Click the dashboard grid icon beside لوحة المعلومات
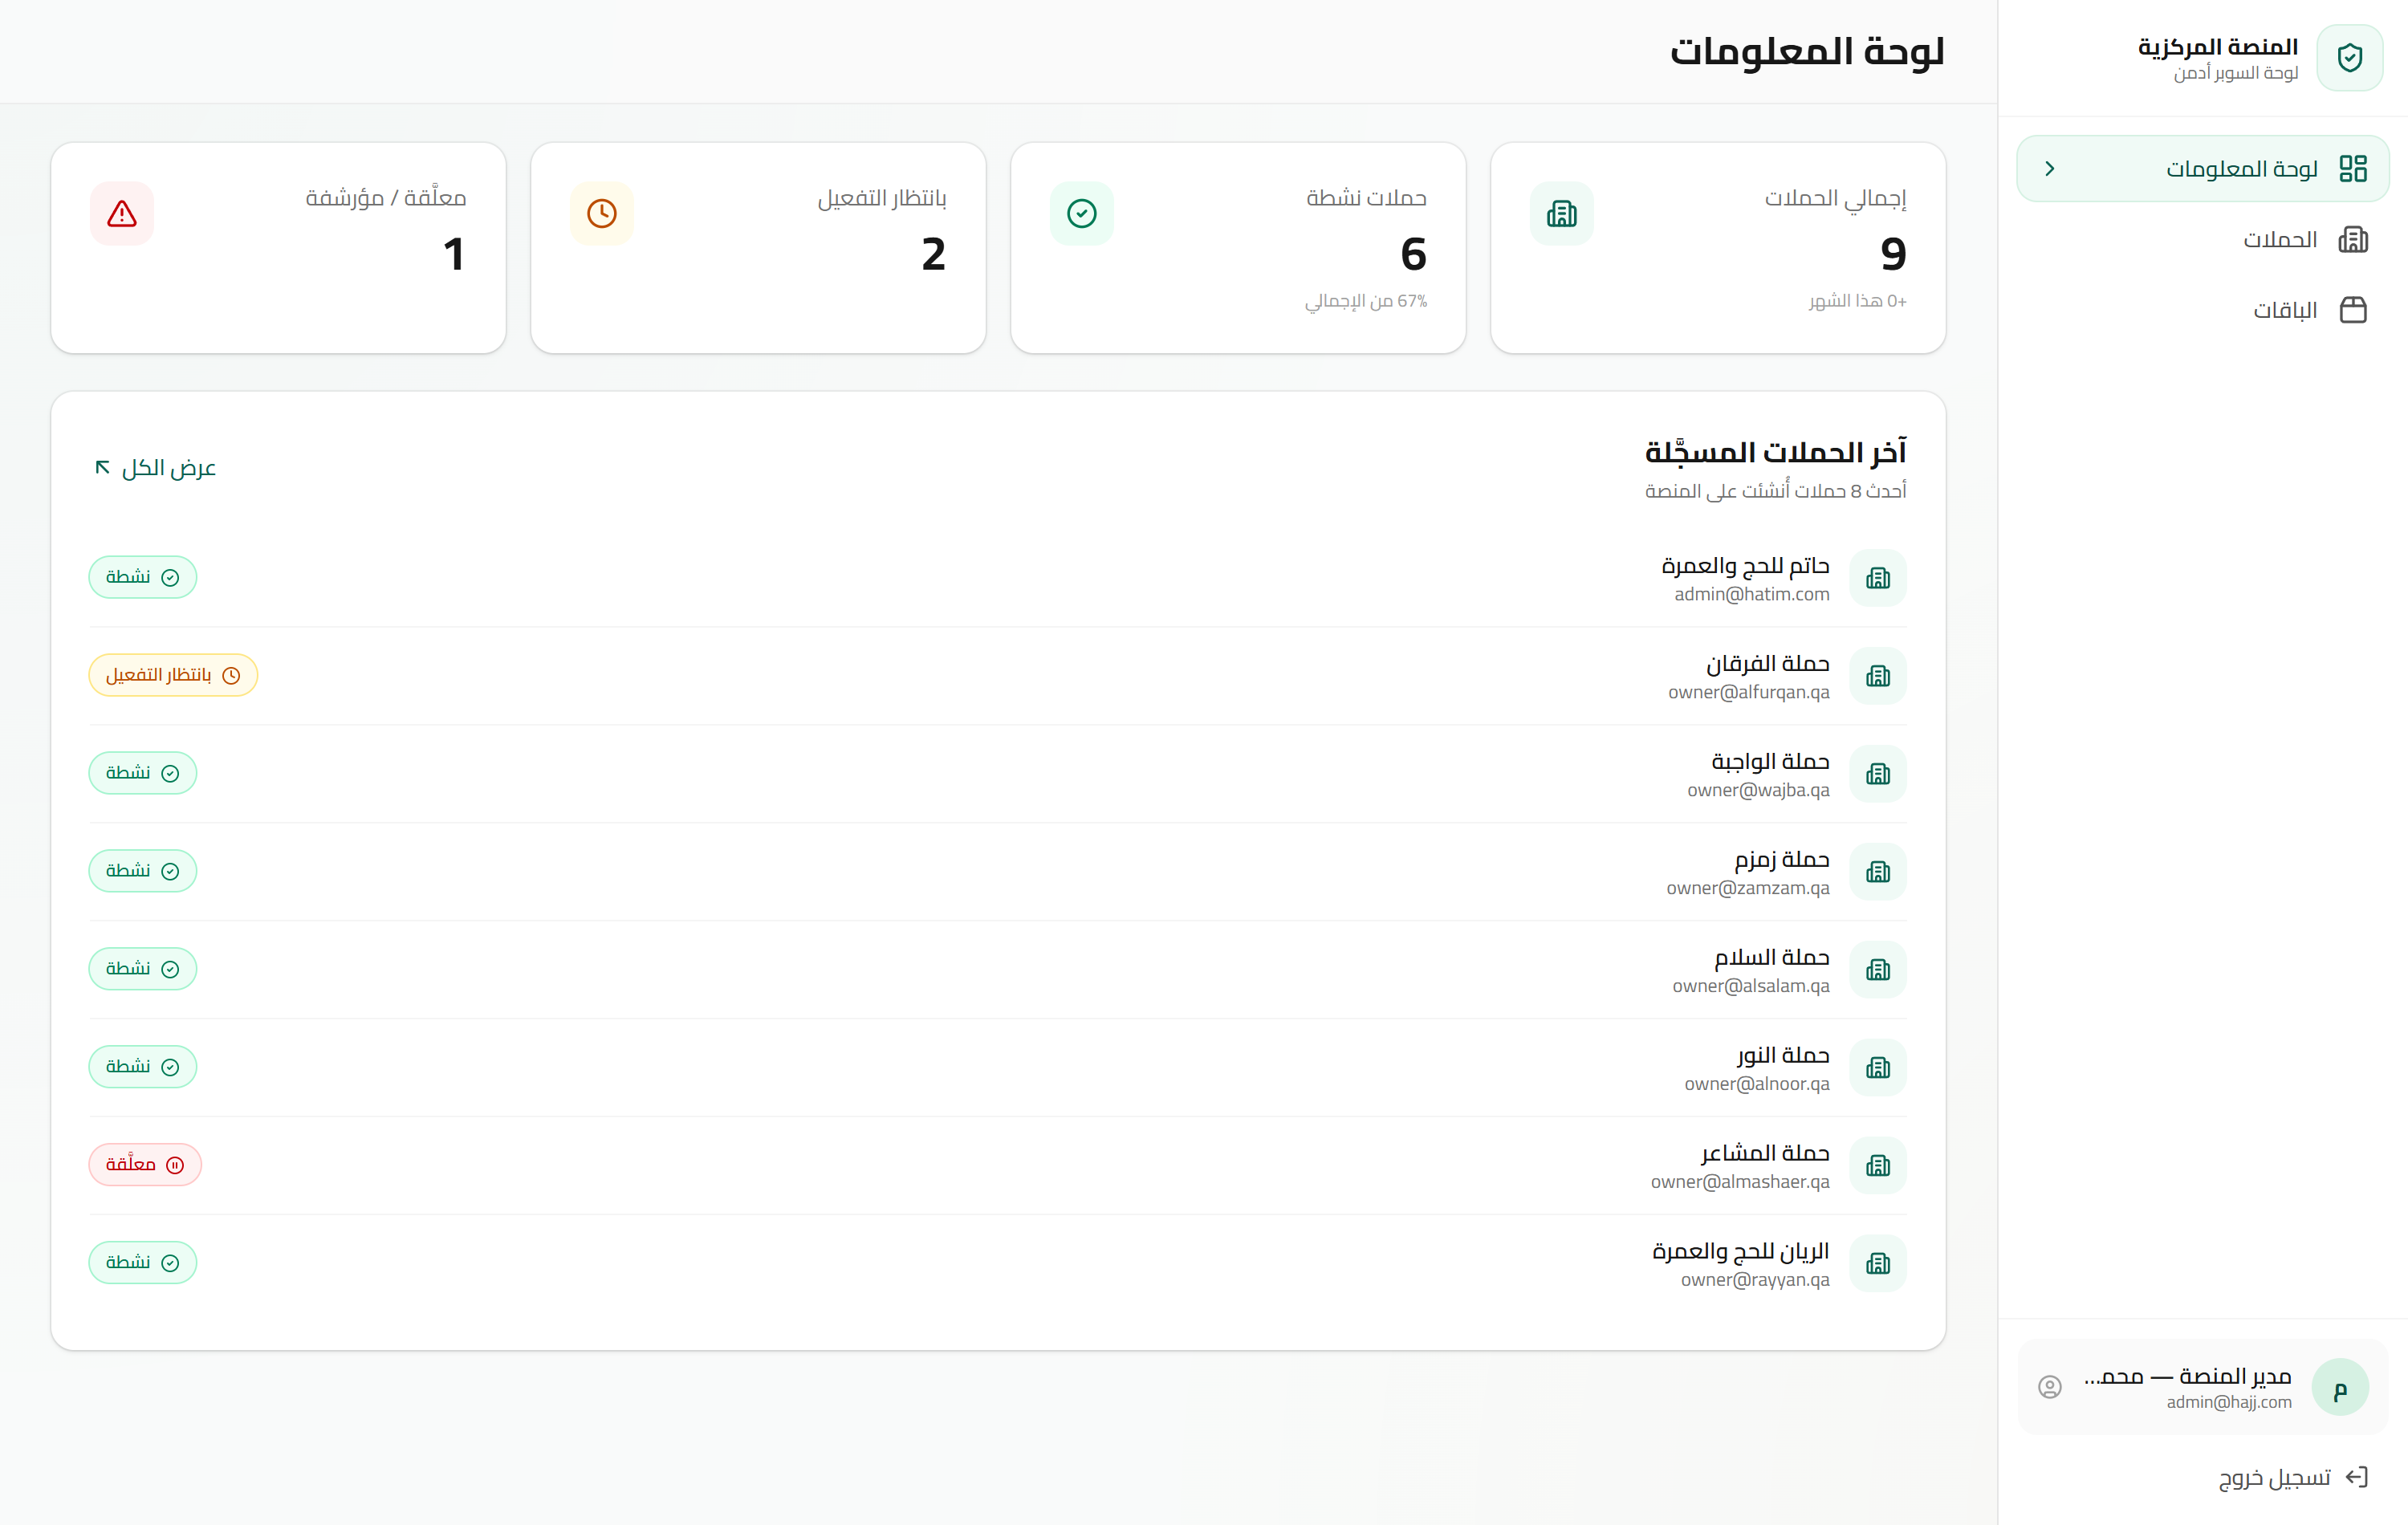This screenshot has height=1525, width=2408. [2353, 168]
